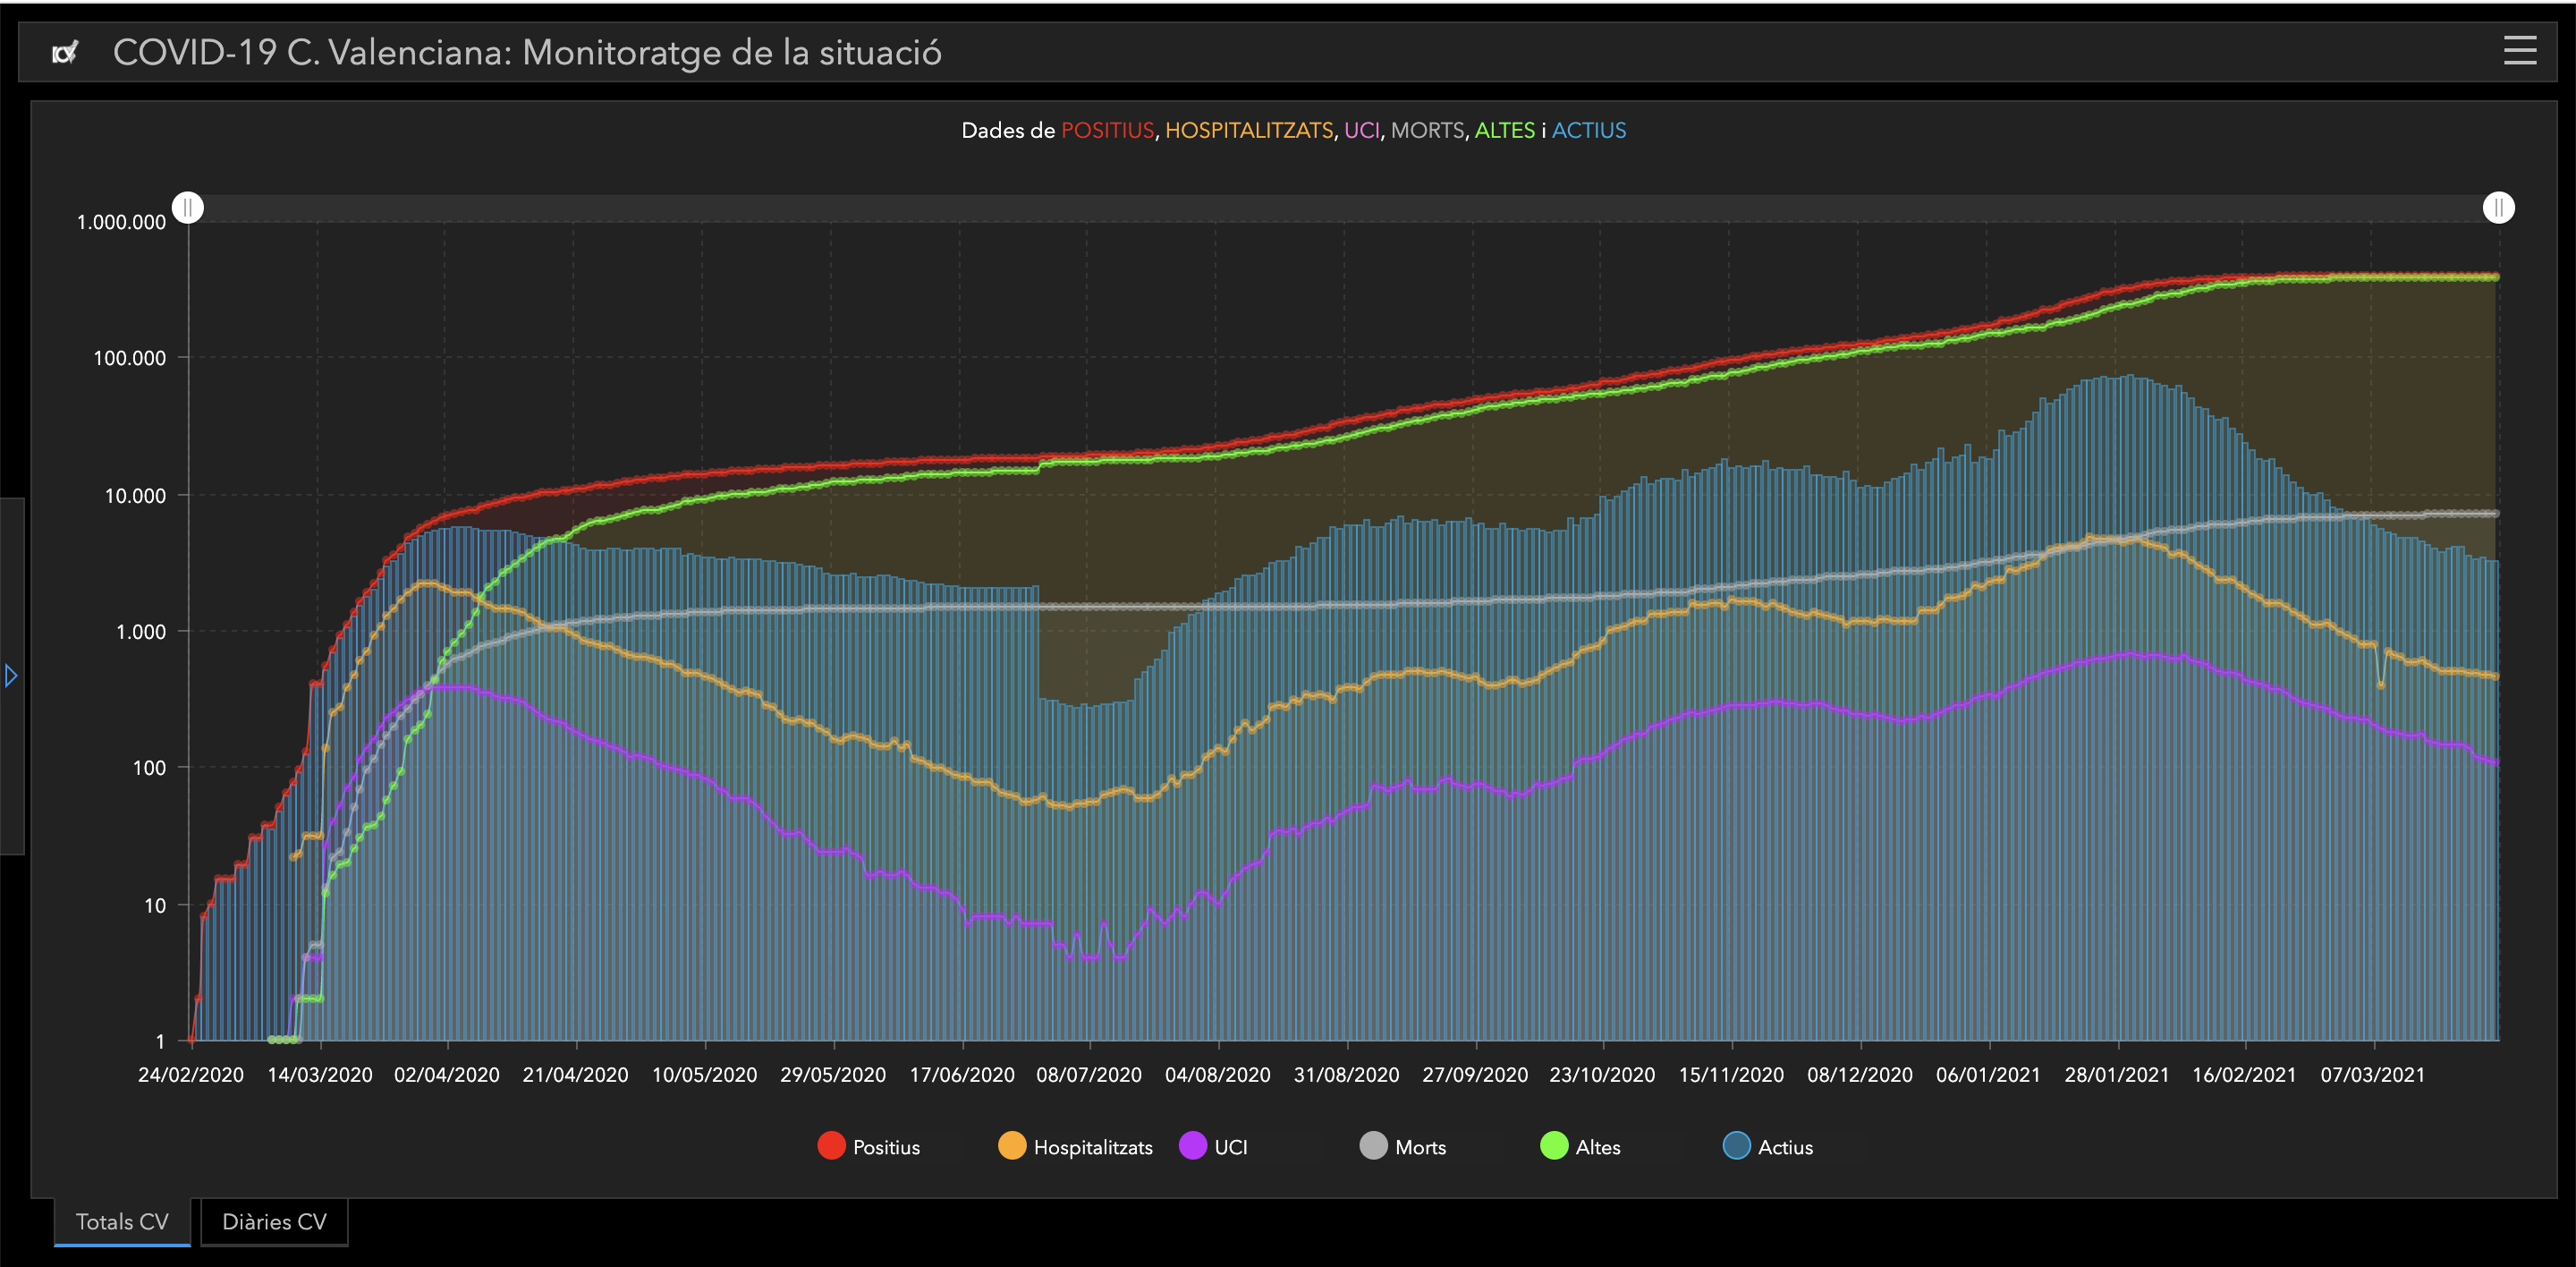
Task: Toggle the UCI purple legend marker
Action: [1193, 1146]
